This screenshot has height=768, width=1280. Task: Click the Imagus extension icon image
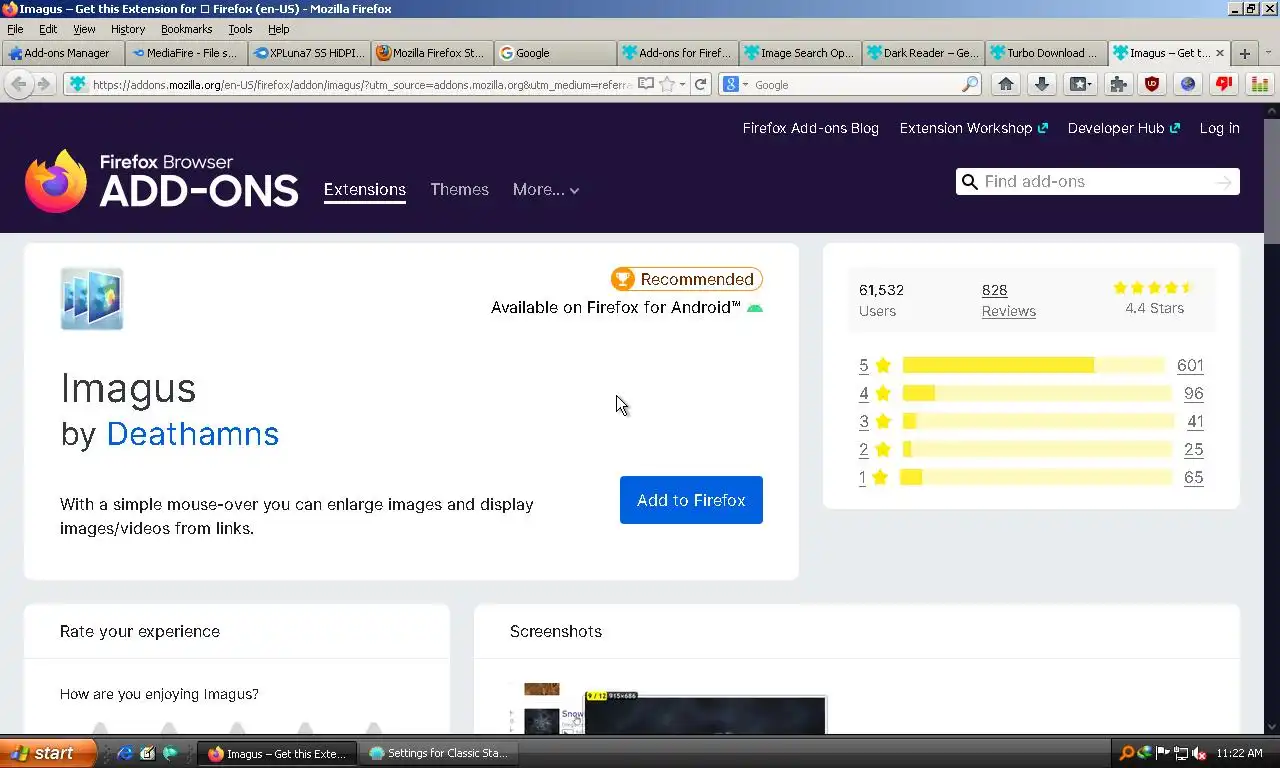coord(92,298)
